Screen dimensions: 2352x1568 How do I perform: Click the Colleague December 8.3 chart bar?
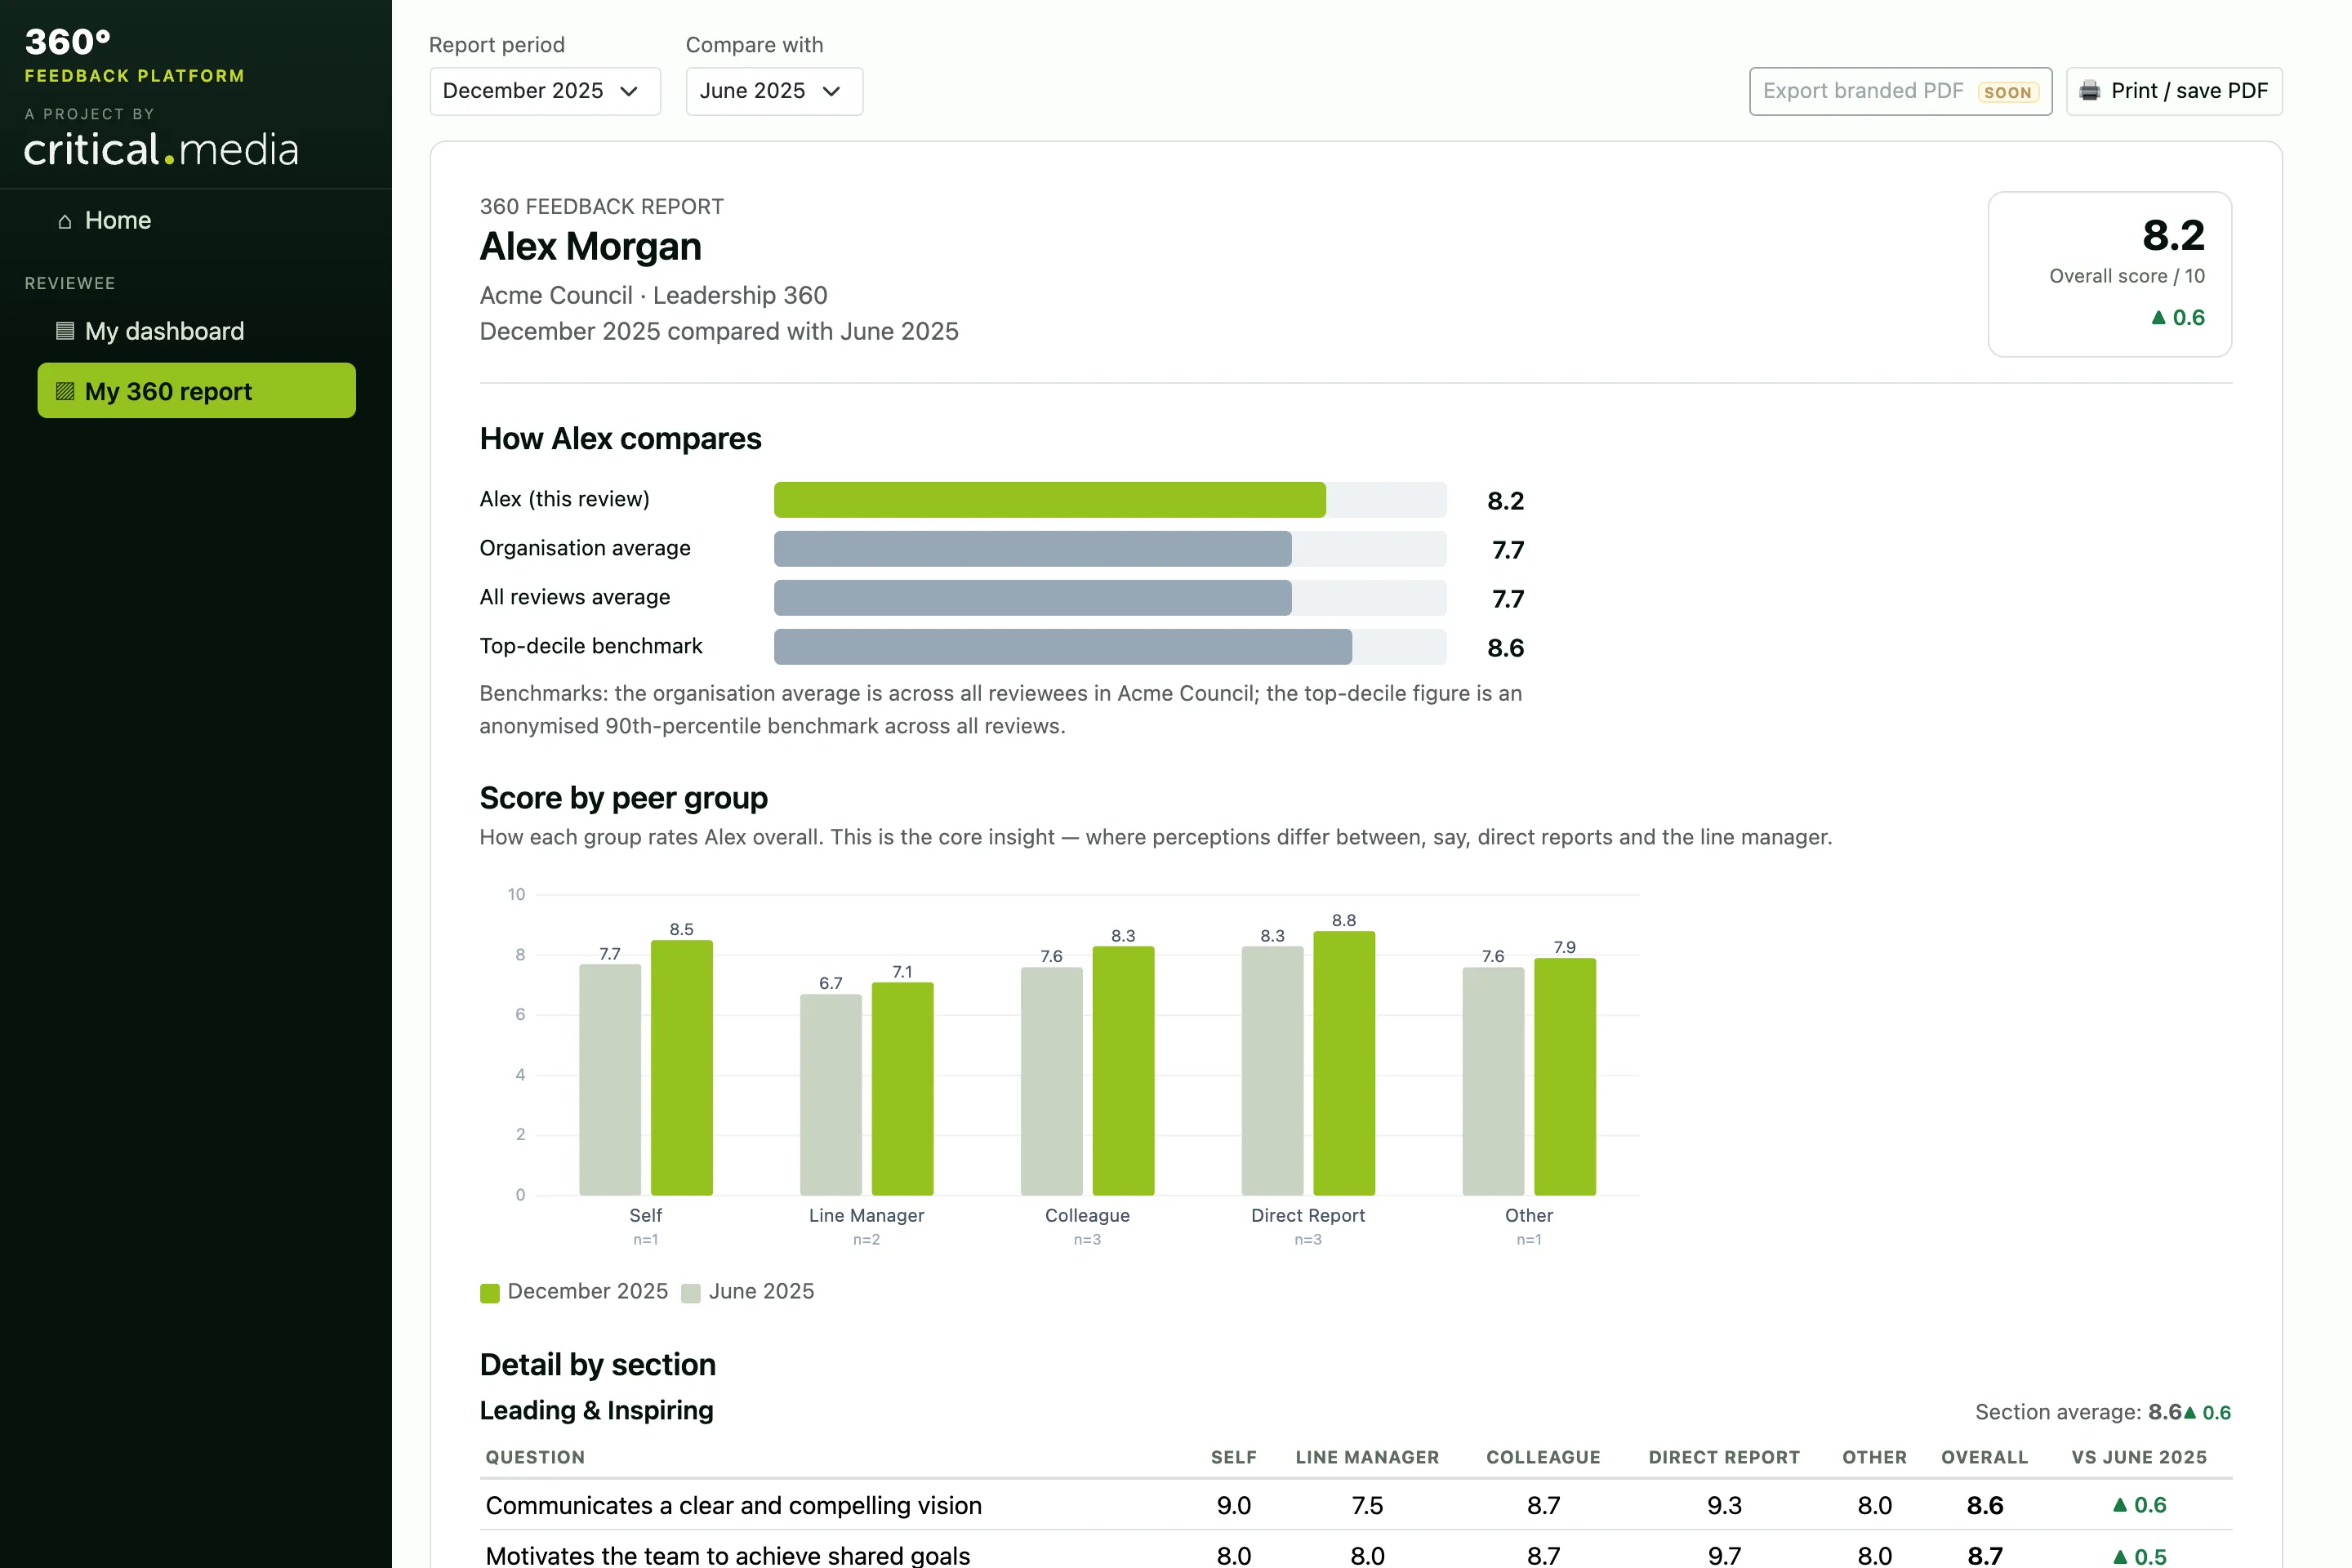1123,1071
